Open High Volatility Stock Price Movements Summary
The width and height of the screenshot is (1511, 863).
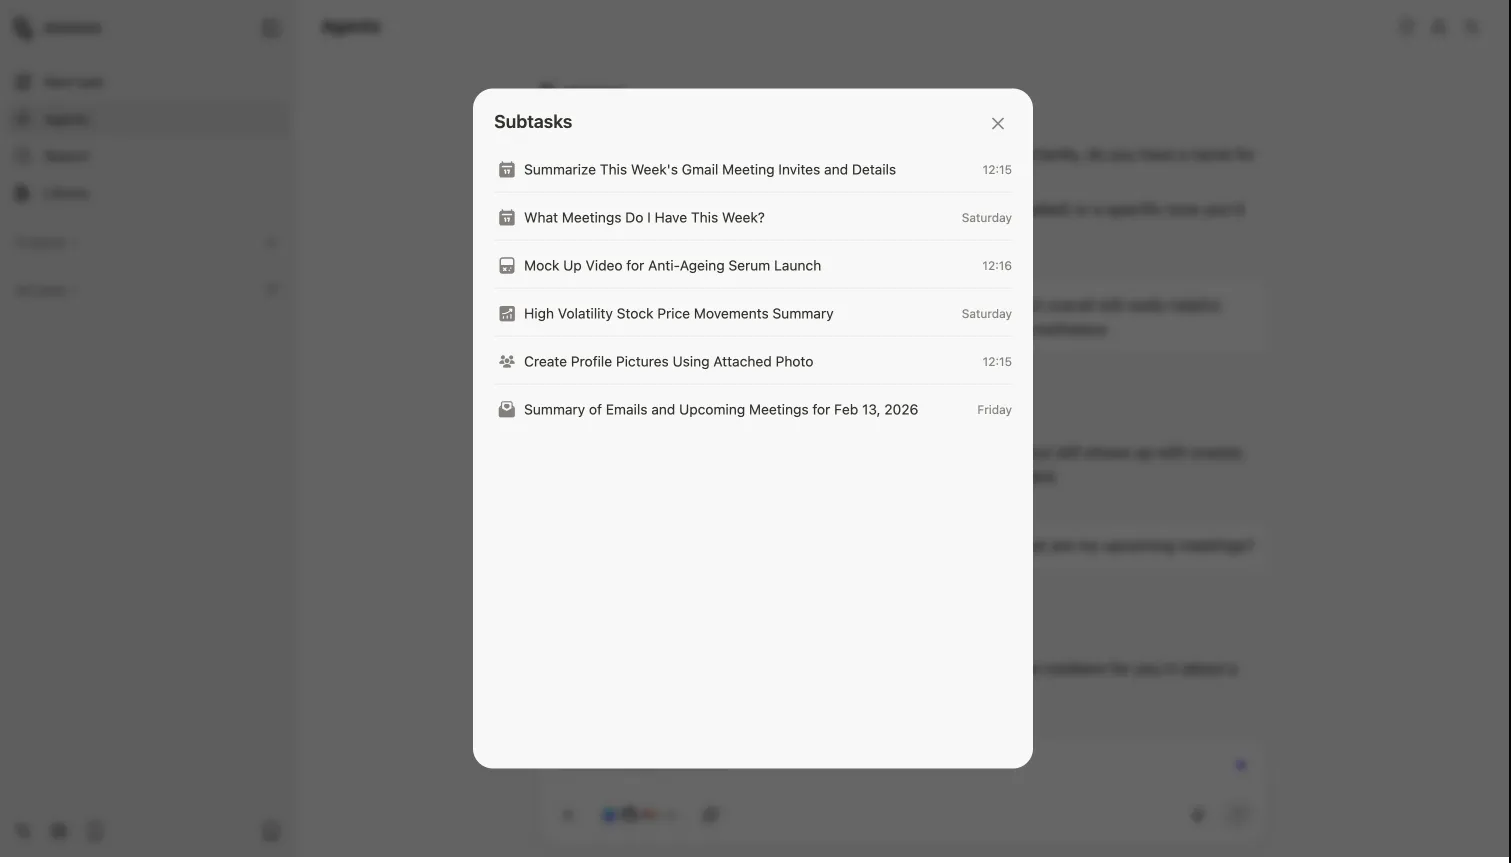coord(678,314)
